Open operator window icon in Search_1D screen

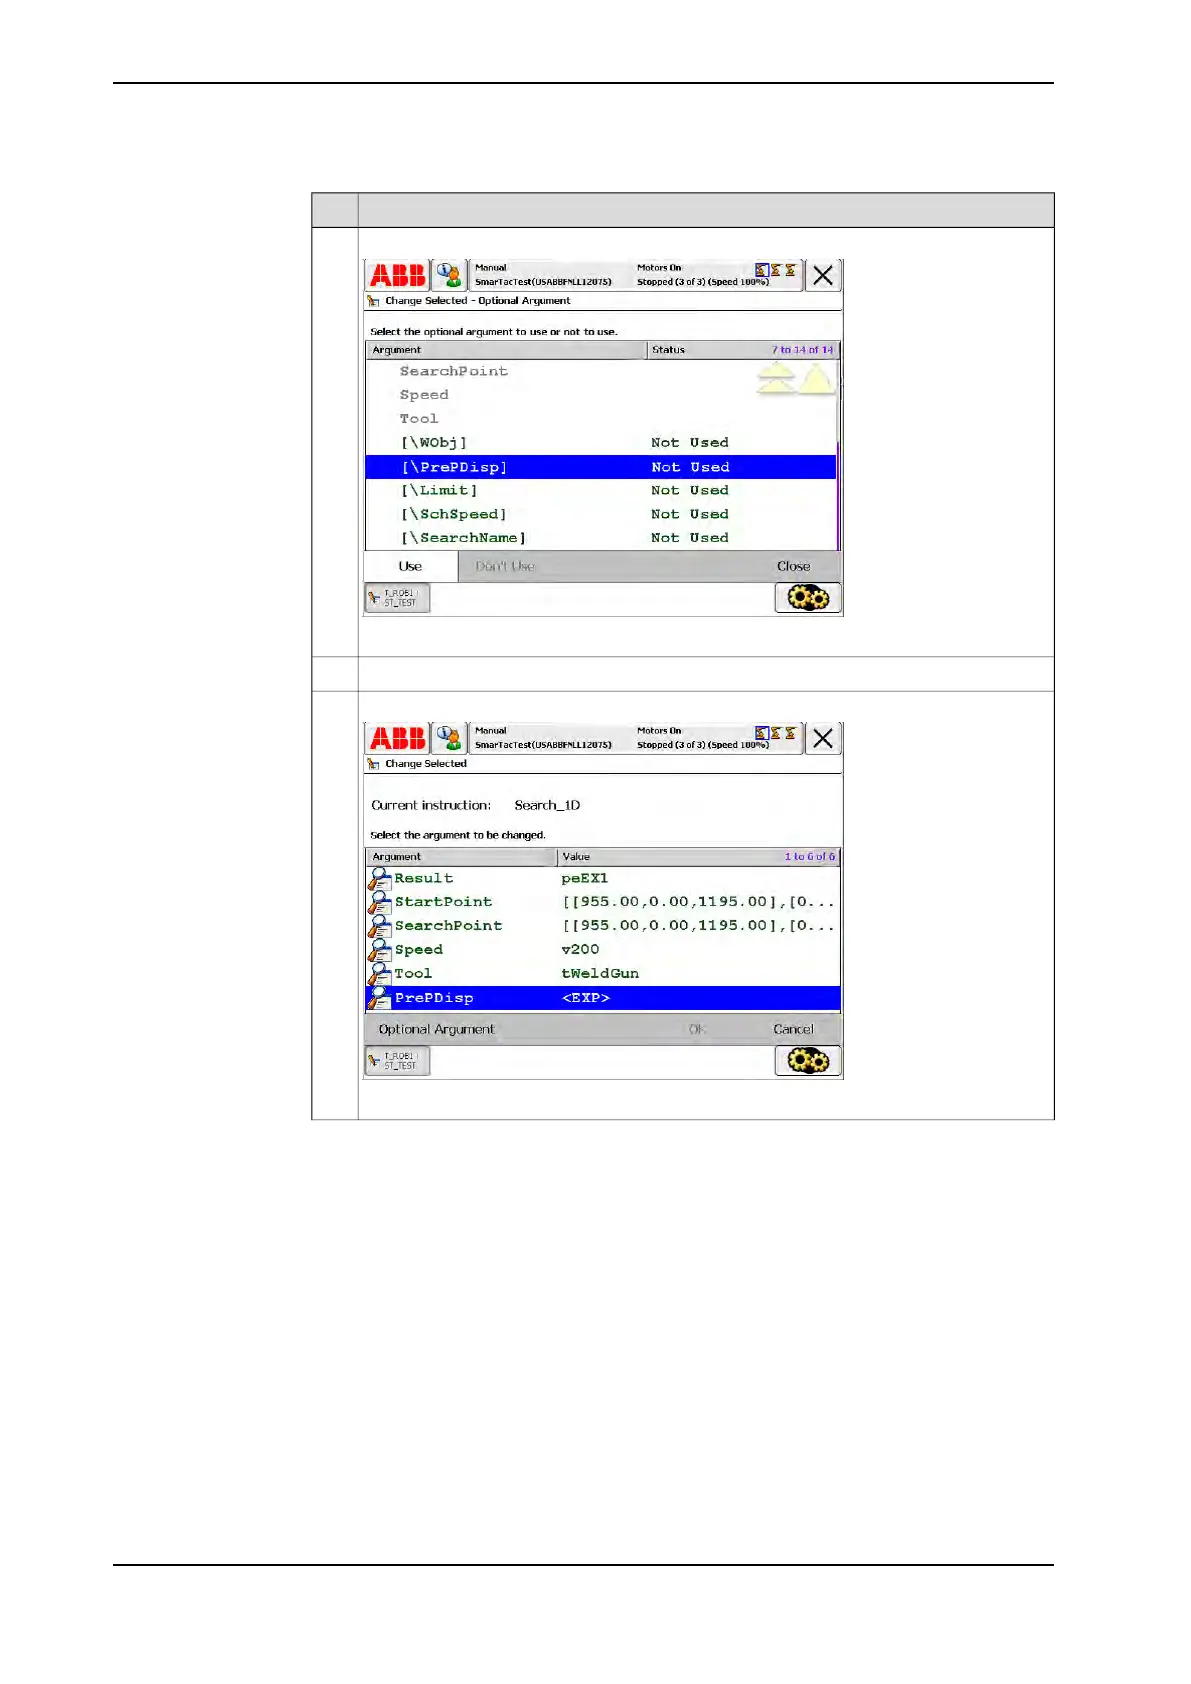[449, 738]
